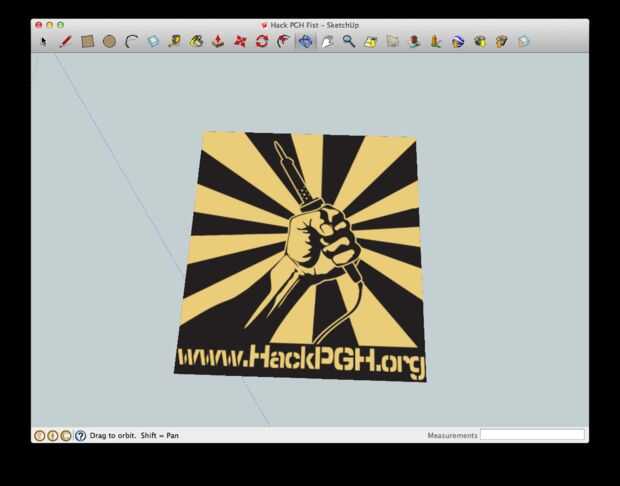Click the 'Hack PGH Fist – SketchUp' title
Screen dimensions: 620x486
tap(314, 25)
